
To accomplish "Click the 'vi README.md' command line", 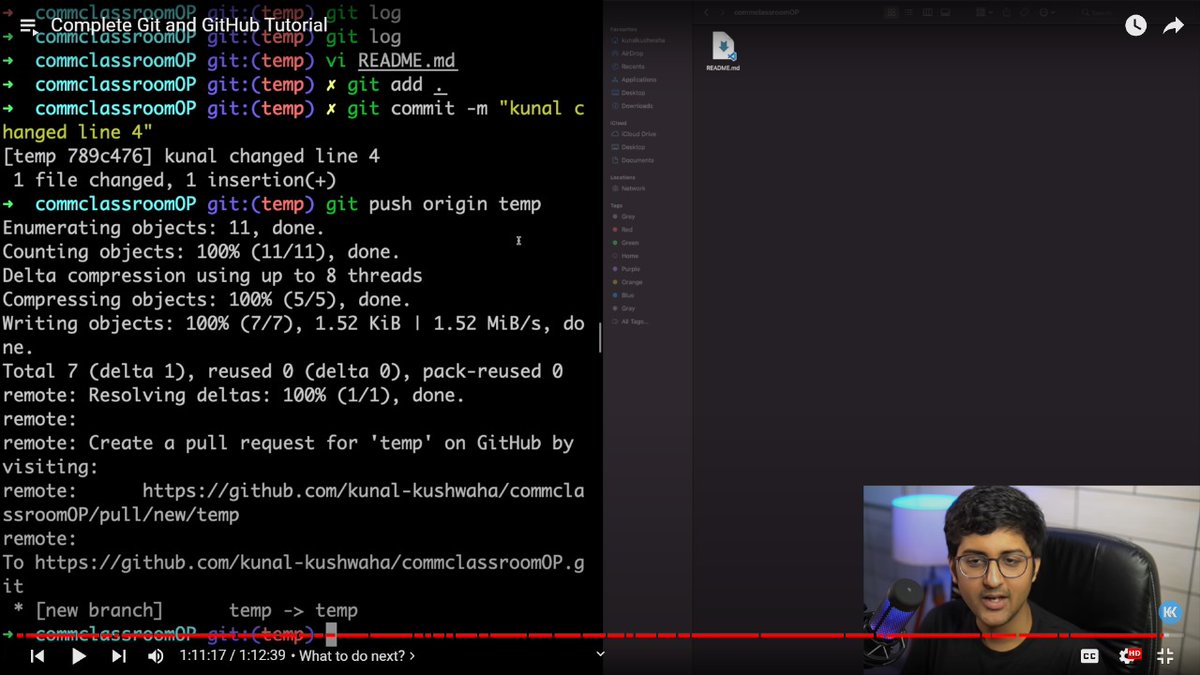I will pos(391,60).
